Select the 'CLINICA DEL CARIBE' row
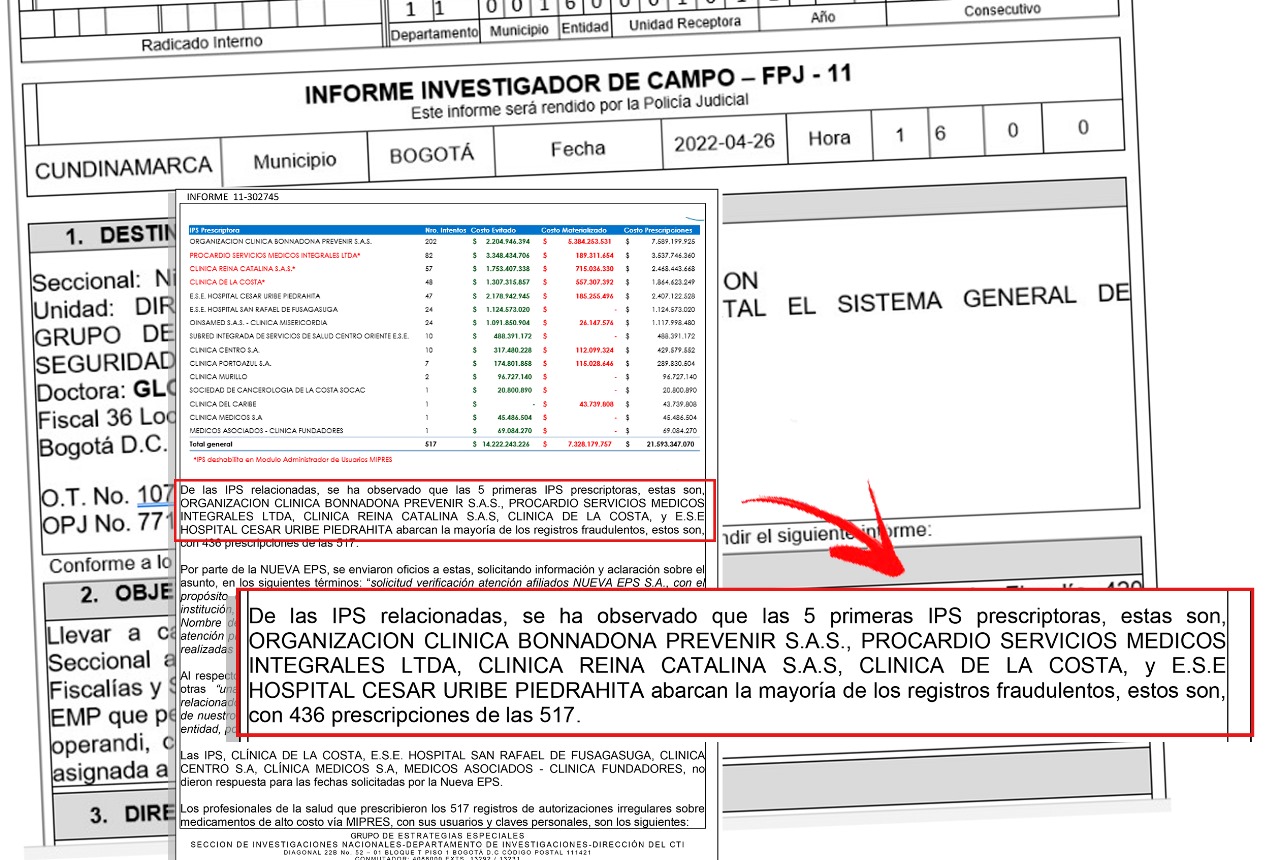 [442, 404]
